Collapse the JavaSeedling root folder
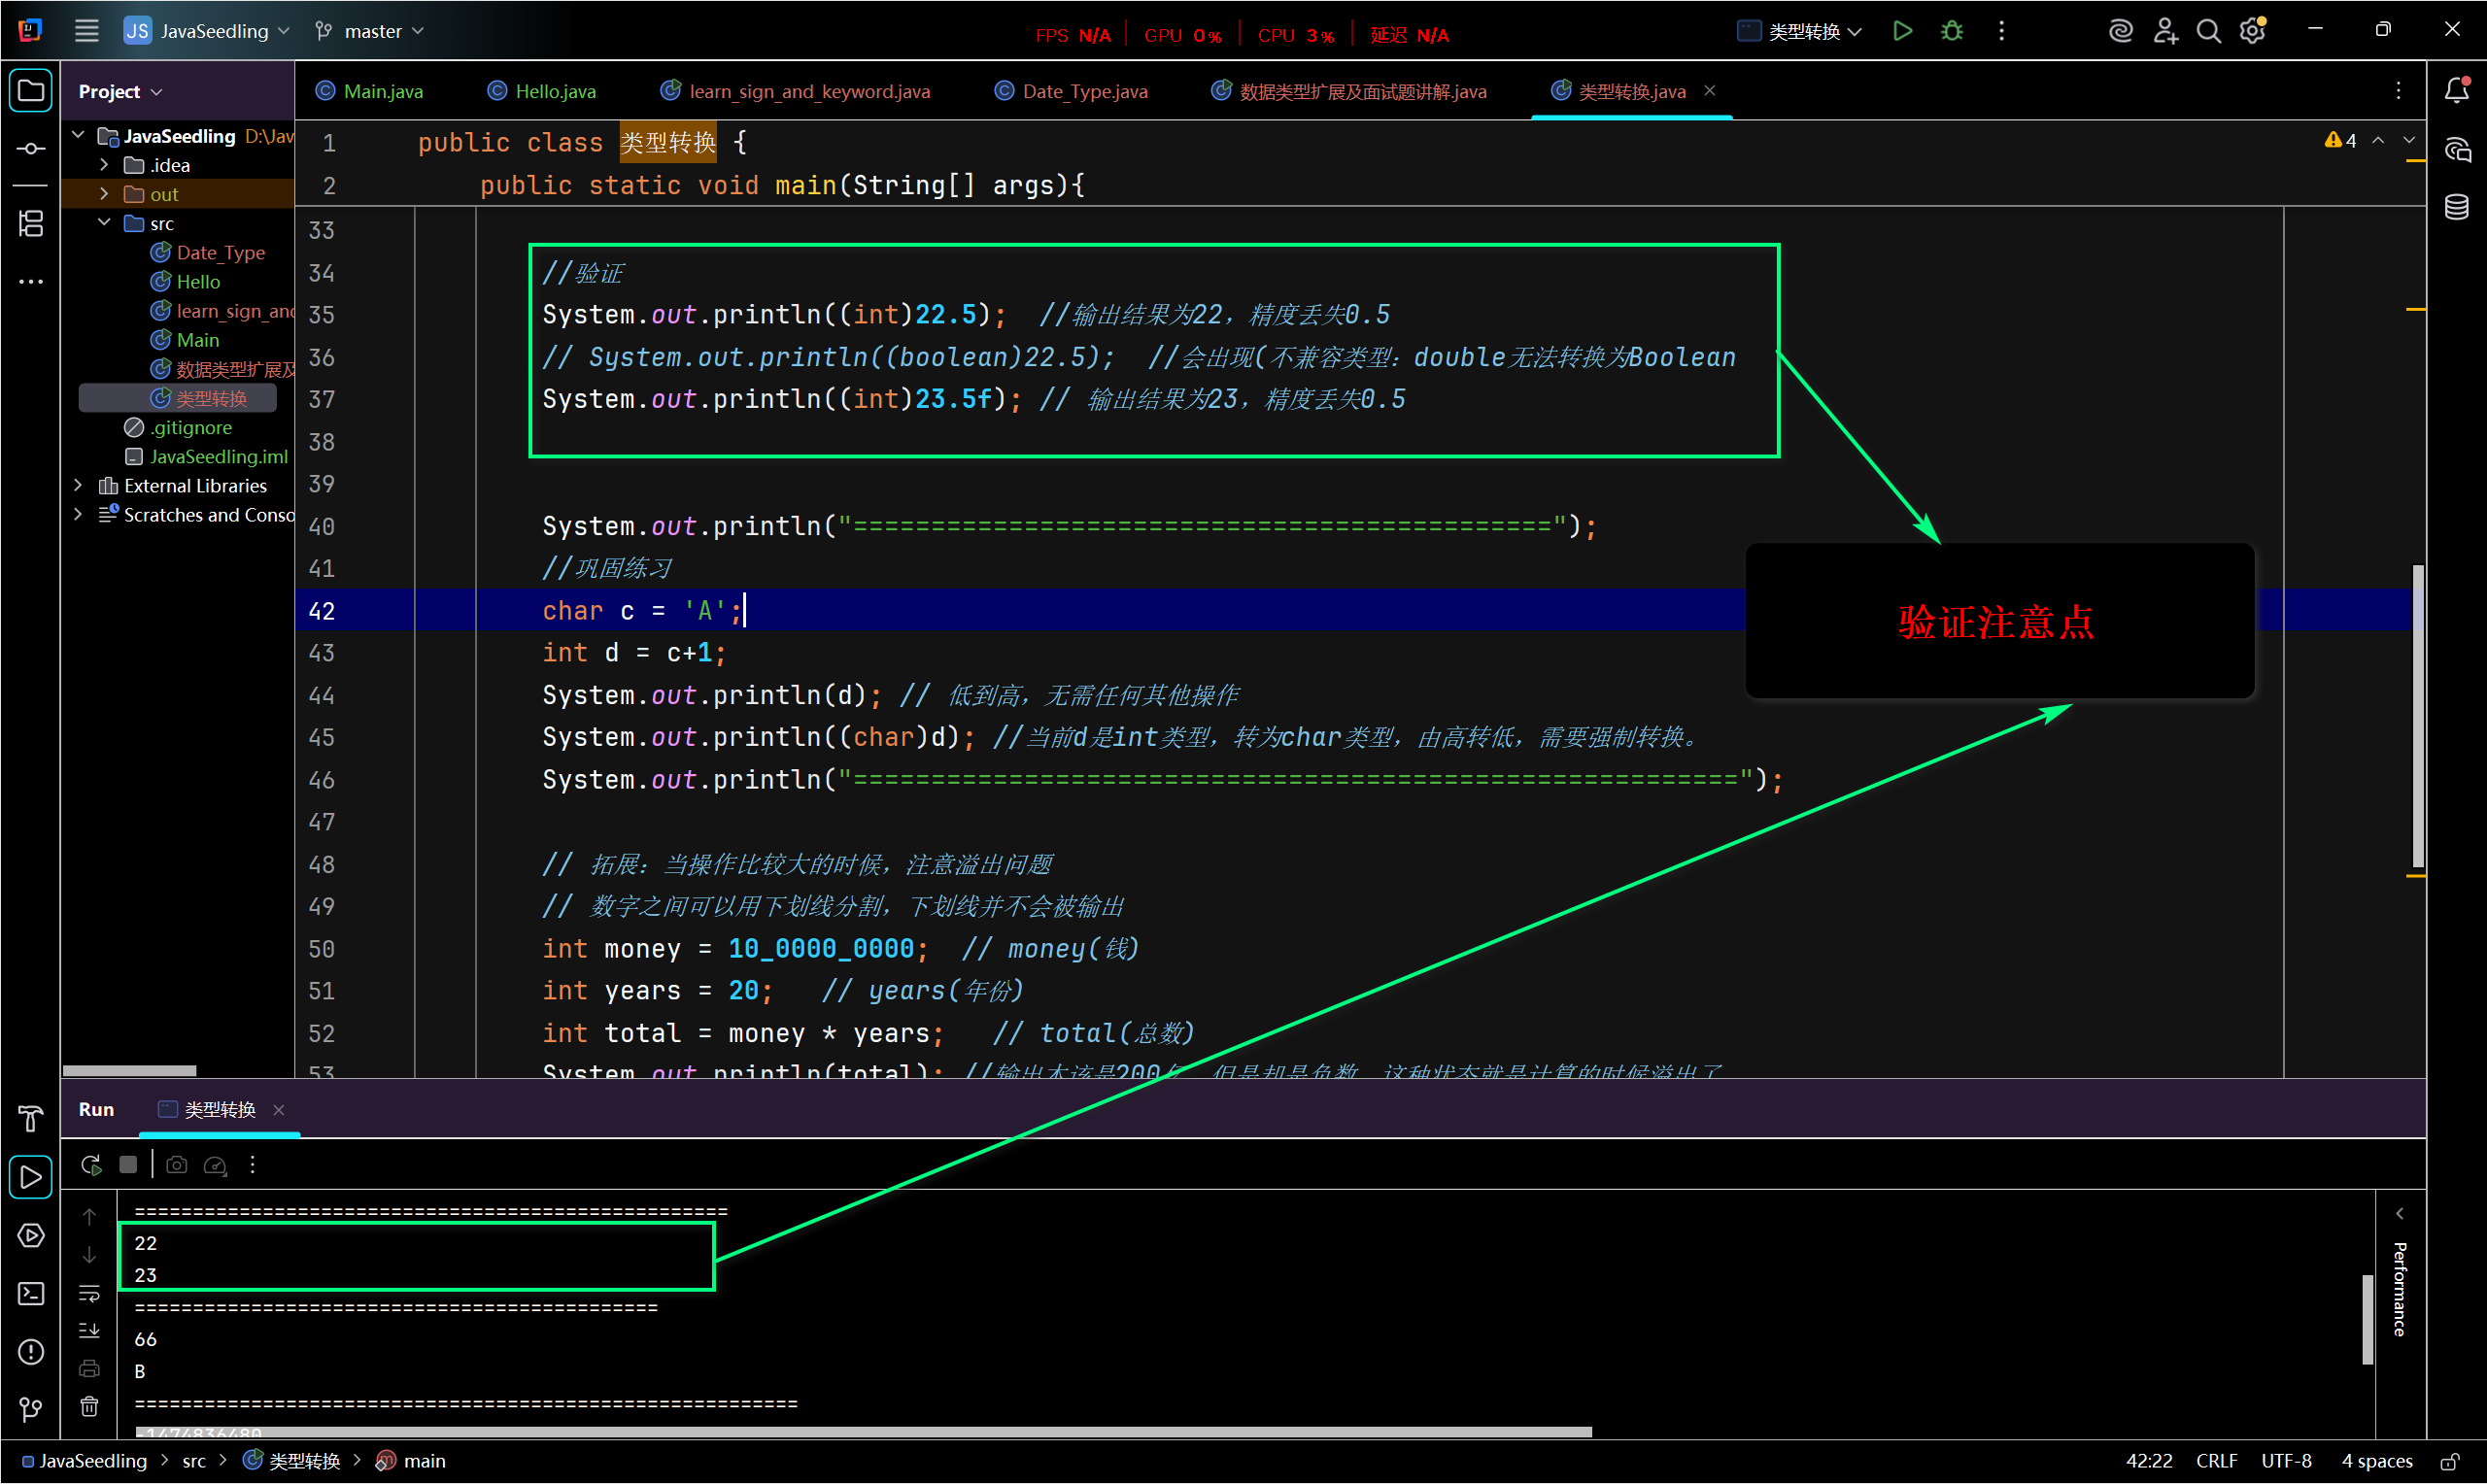 coord(79,135)
